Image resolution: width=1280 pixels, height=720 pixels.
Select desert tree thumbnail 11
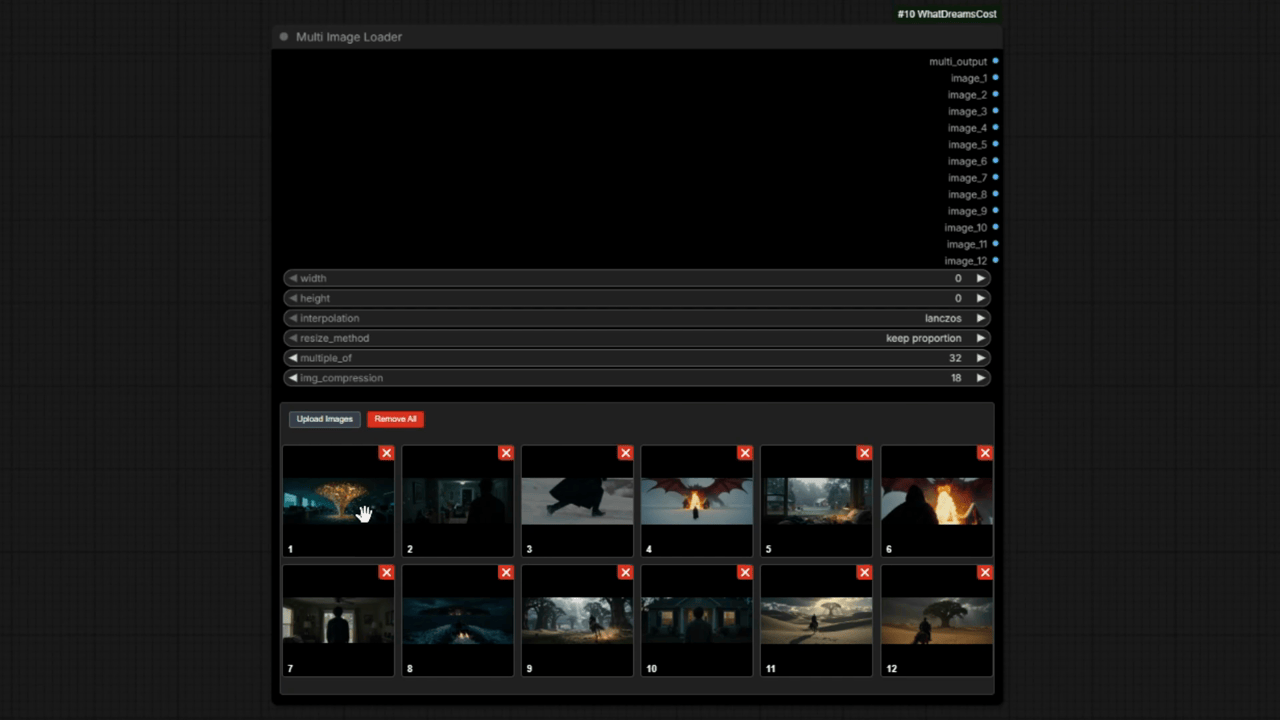pyautogui.click(x=816, y=620)
